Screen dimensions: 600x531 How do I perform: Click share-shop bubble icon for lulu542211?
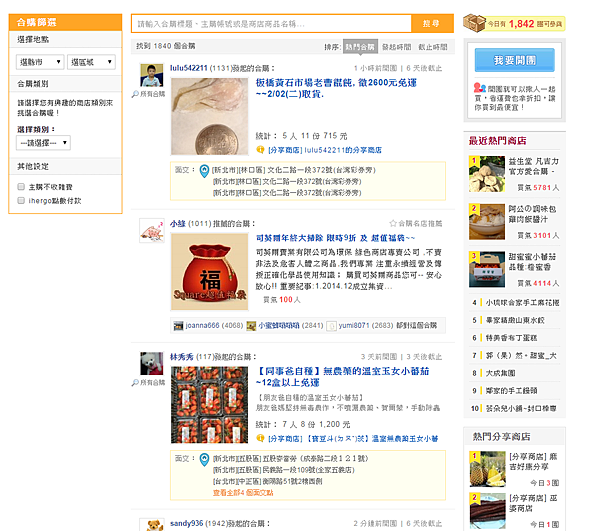(261, 150)
